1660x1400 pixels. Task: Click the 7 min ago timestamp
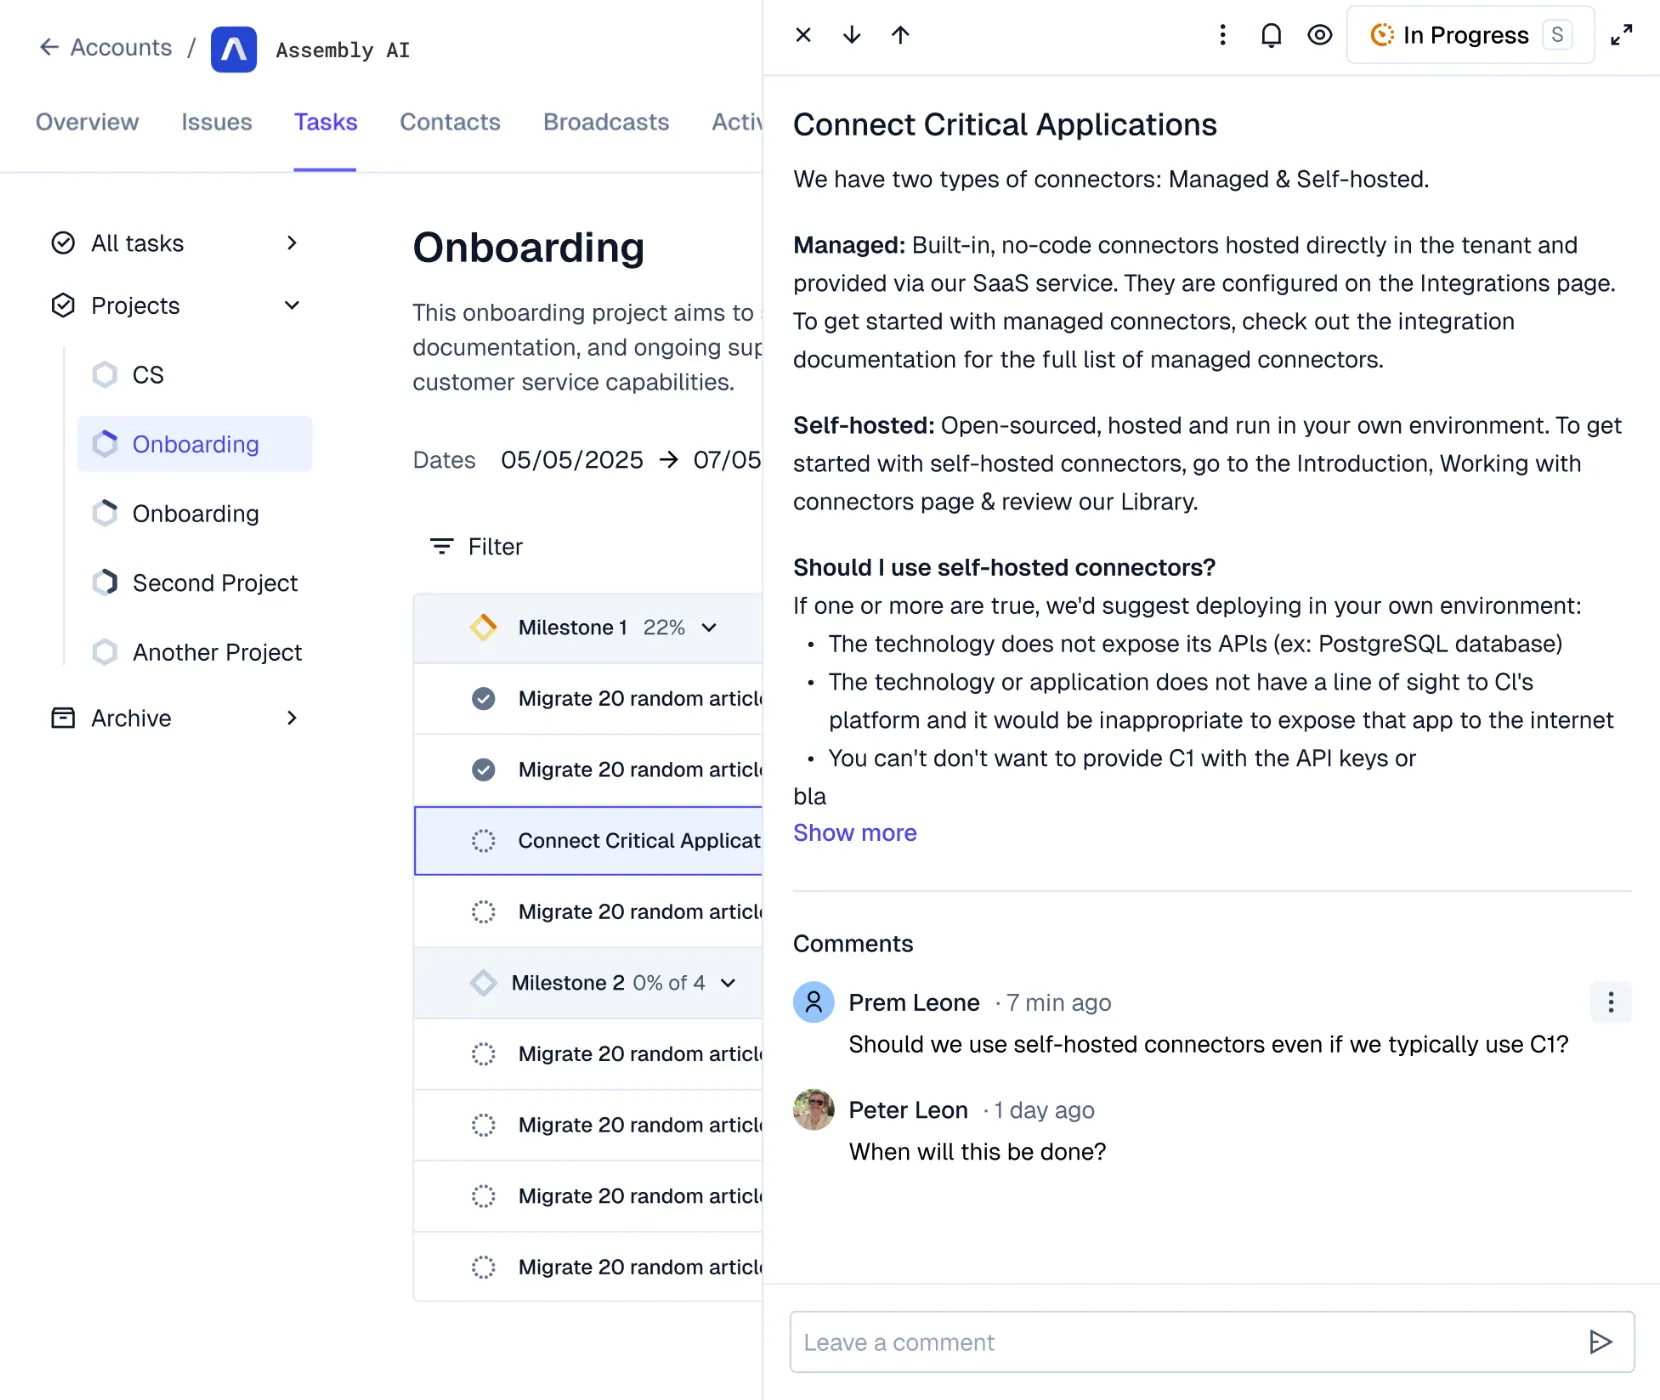1058,1002
